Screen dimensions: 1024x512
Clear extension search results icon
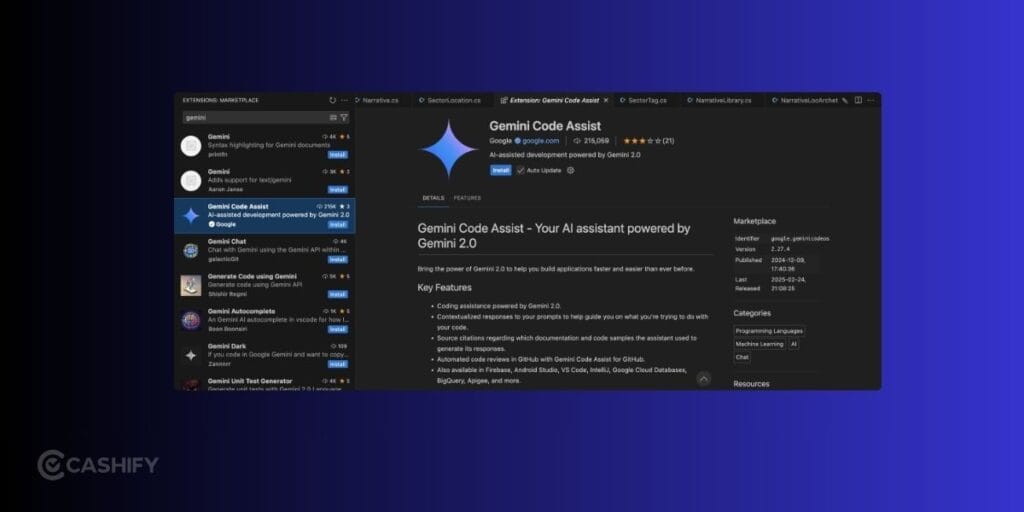pos(333,118)
